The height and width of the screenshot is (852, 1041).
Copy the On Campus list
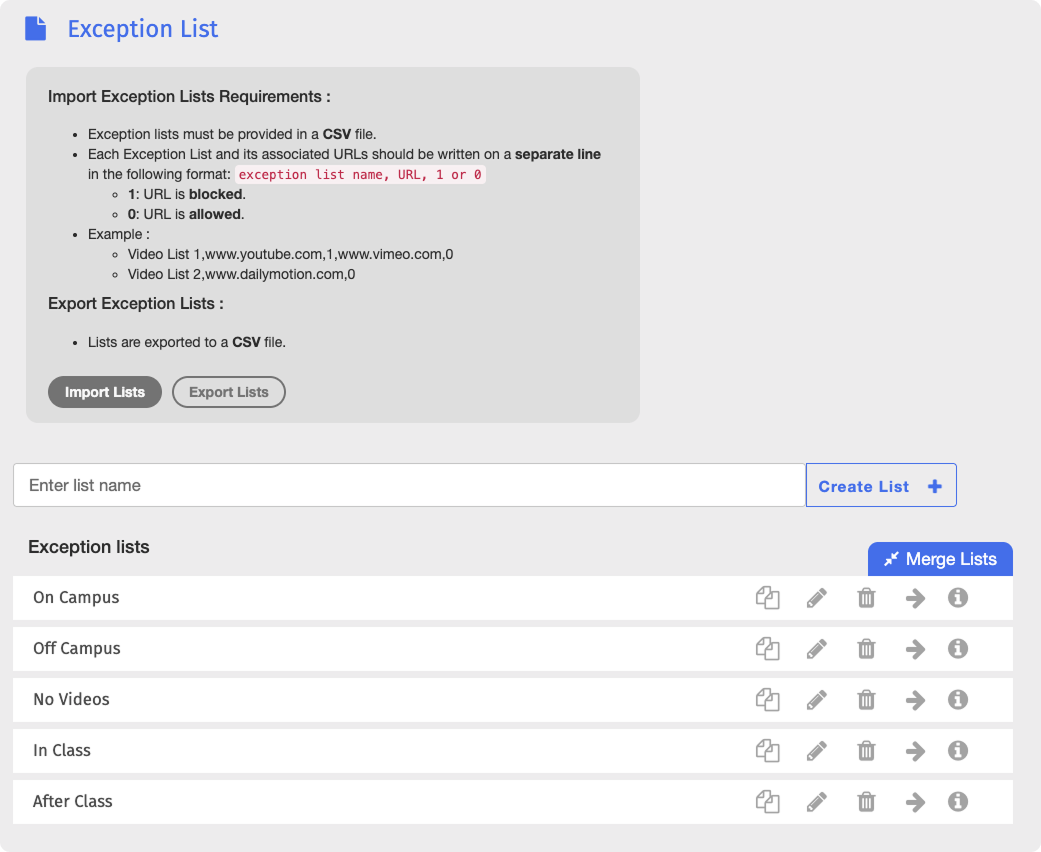767,598
